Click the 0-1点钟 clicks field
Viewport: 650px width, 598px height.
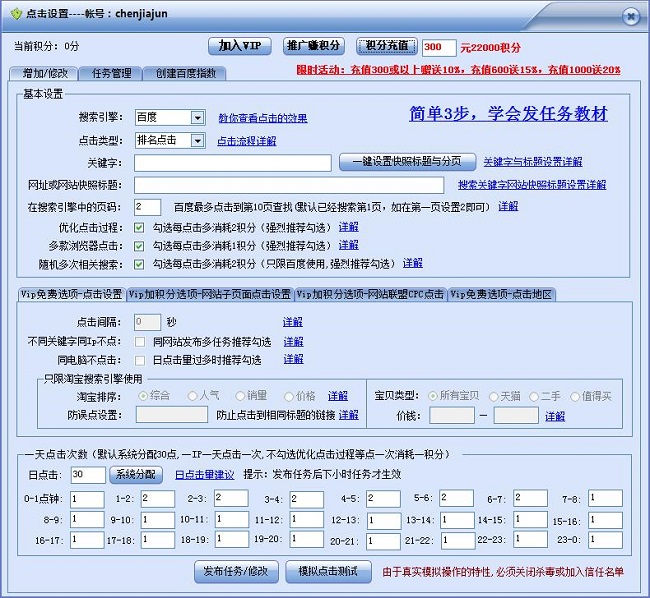pyautogui.click(x=87, y=499)
